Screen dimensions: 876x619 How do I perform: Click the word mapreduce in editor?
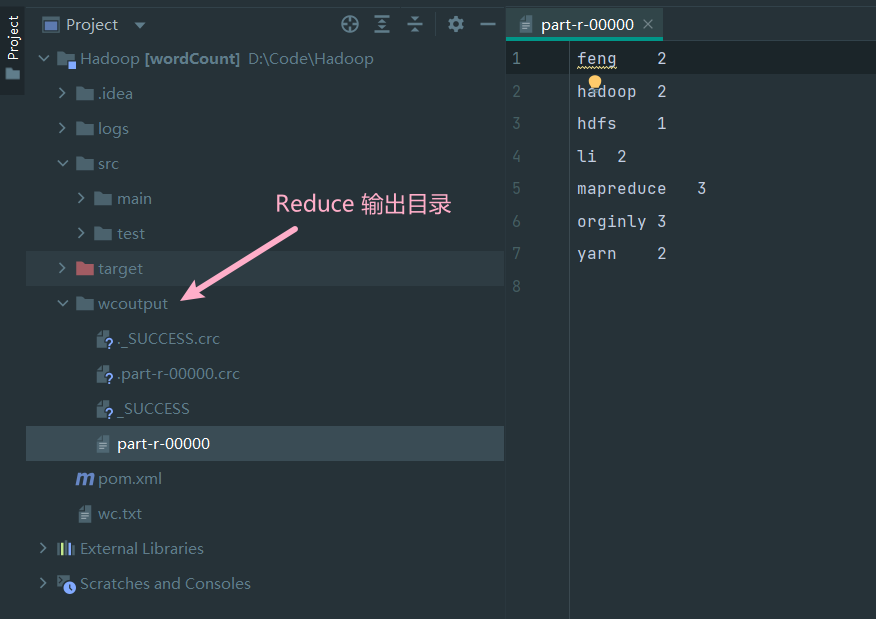[x=621, y=189]
